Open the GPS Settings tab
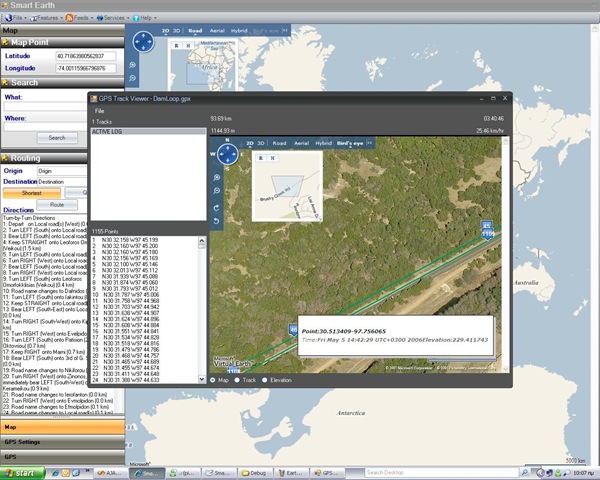The image size is (600, 480). click(x=62, y=442)
